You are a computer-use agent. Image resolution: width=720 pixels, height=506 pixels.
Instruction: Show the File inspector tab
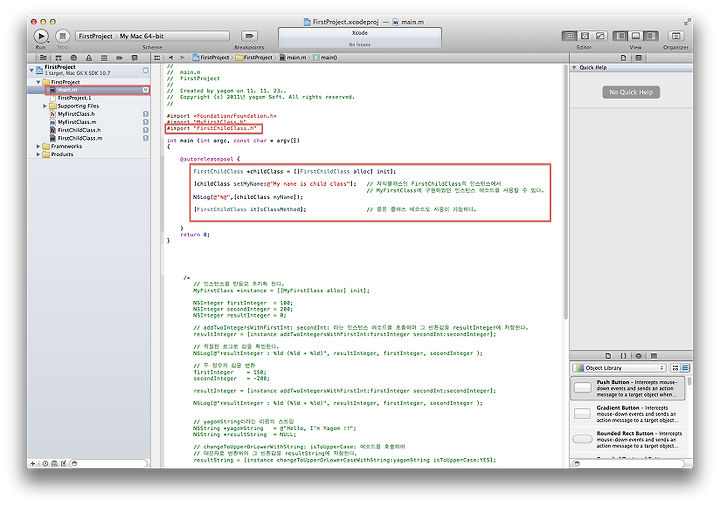pyautogui.click(x=623, y=58)
